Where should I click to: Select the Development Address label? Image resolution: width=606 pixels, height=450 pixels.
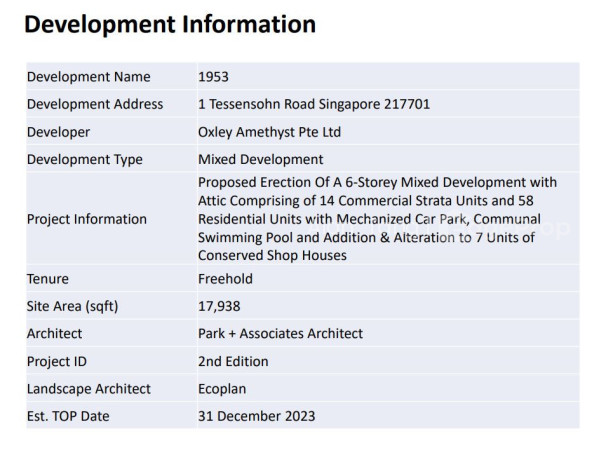[x=95, y=104]
